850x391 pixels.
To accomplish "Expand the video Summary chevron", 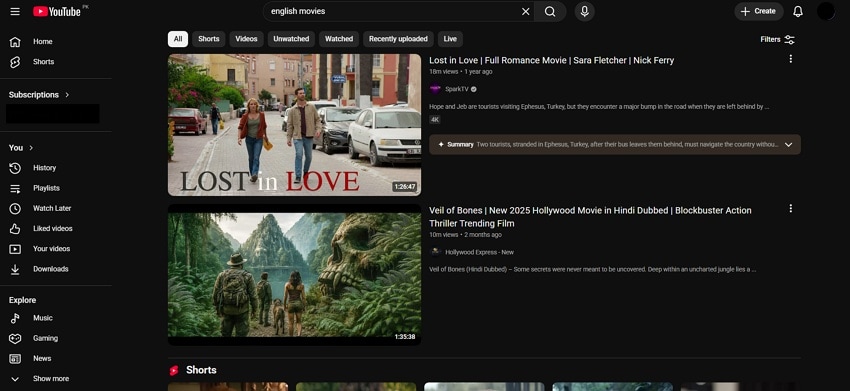I will [789, 145].
